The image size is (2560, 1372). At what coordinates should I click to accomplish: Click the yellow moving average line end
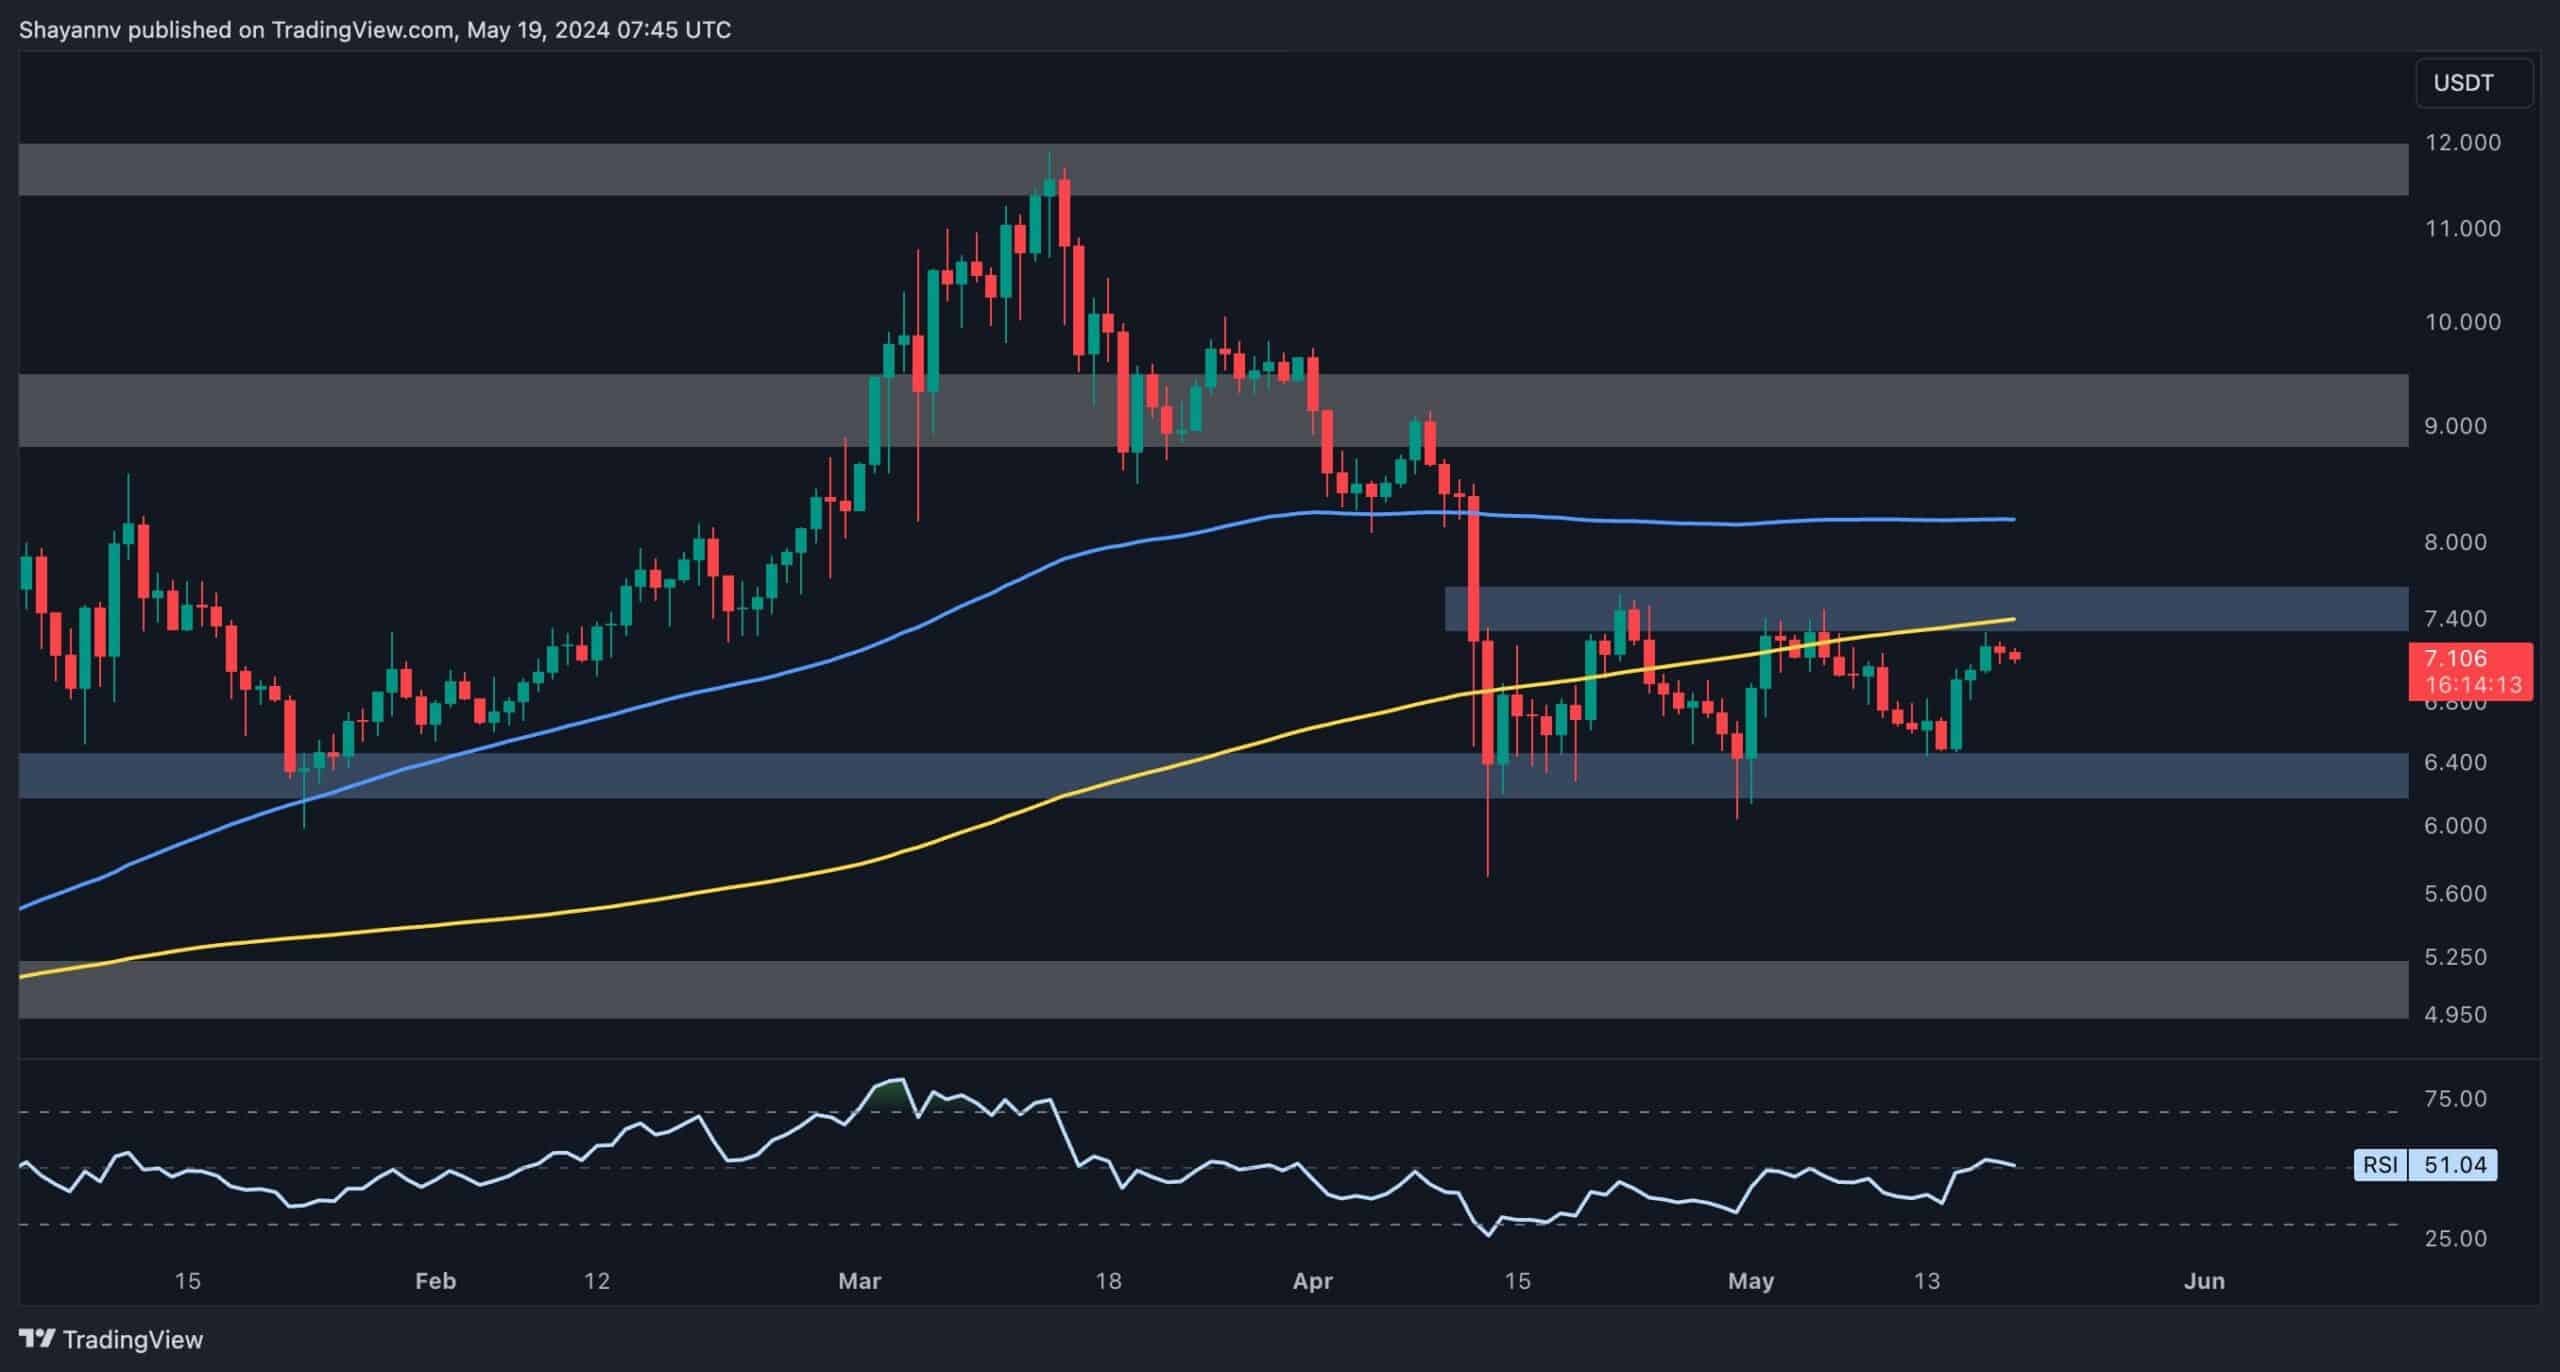point(2010,619)
